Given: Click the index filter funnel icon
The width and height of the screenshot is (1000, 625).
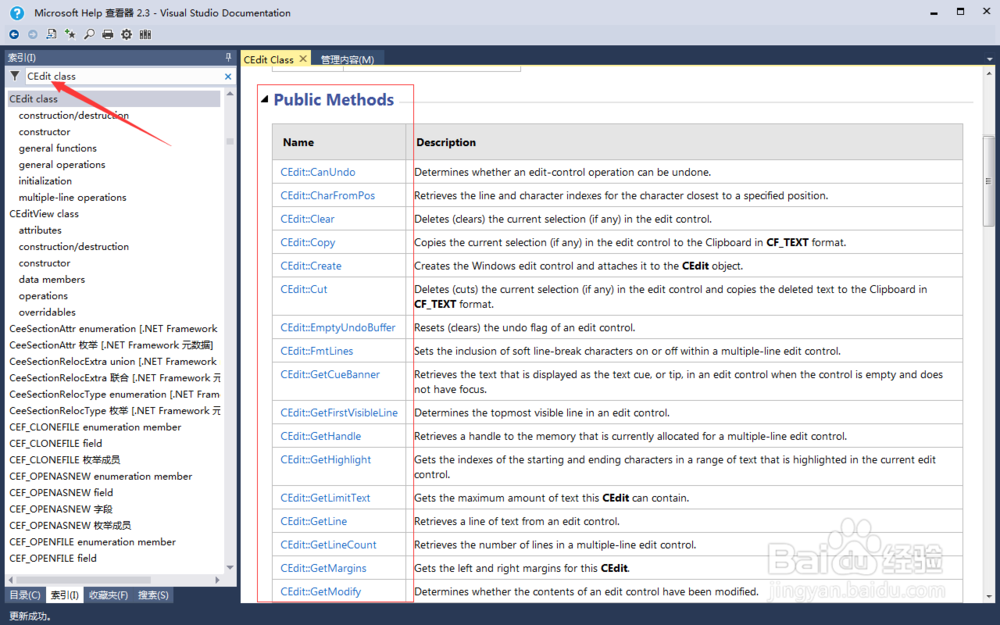Looking at the screenshot, I should pyautogui.click(x=15, y=76).
